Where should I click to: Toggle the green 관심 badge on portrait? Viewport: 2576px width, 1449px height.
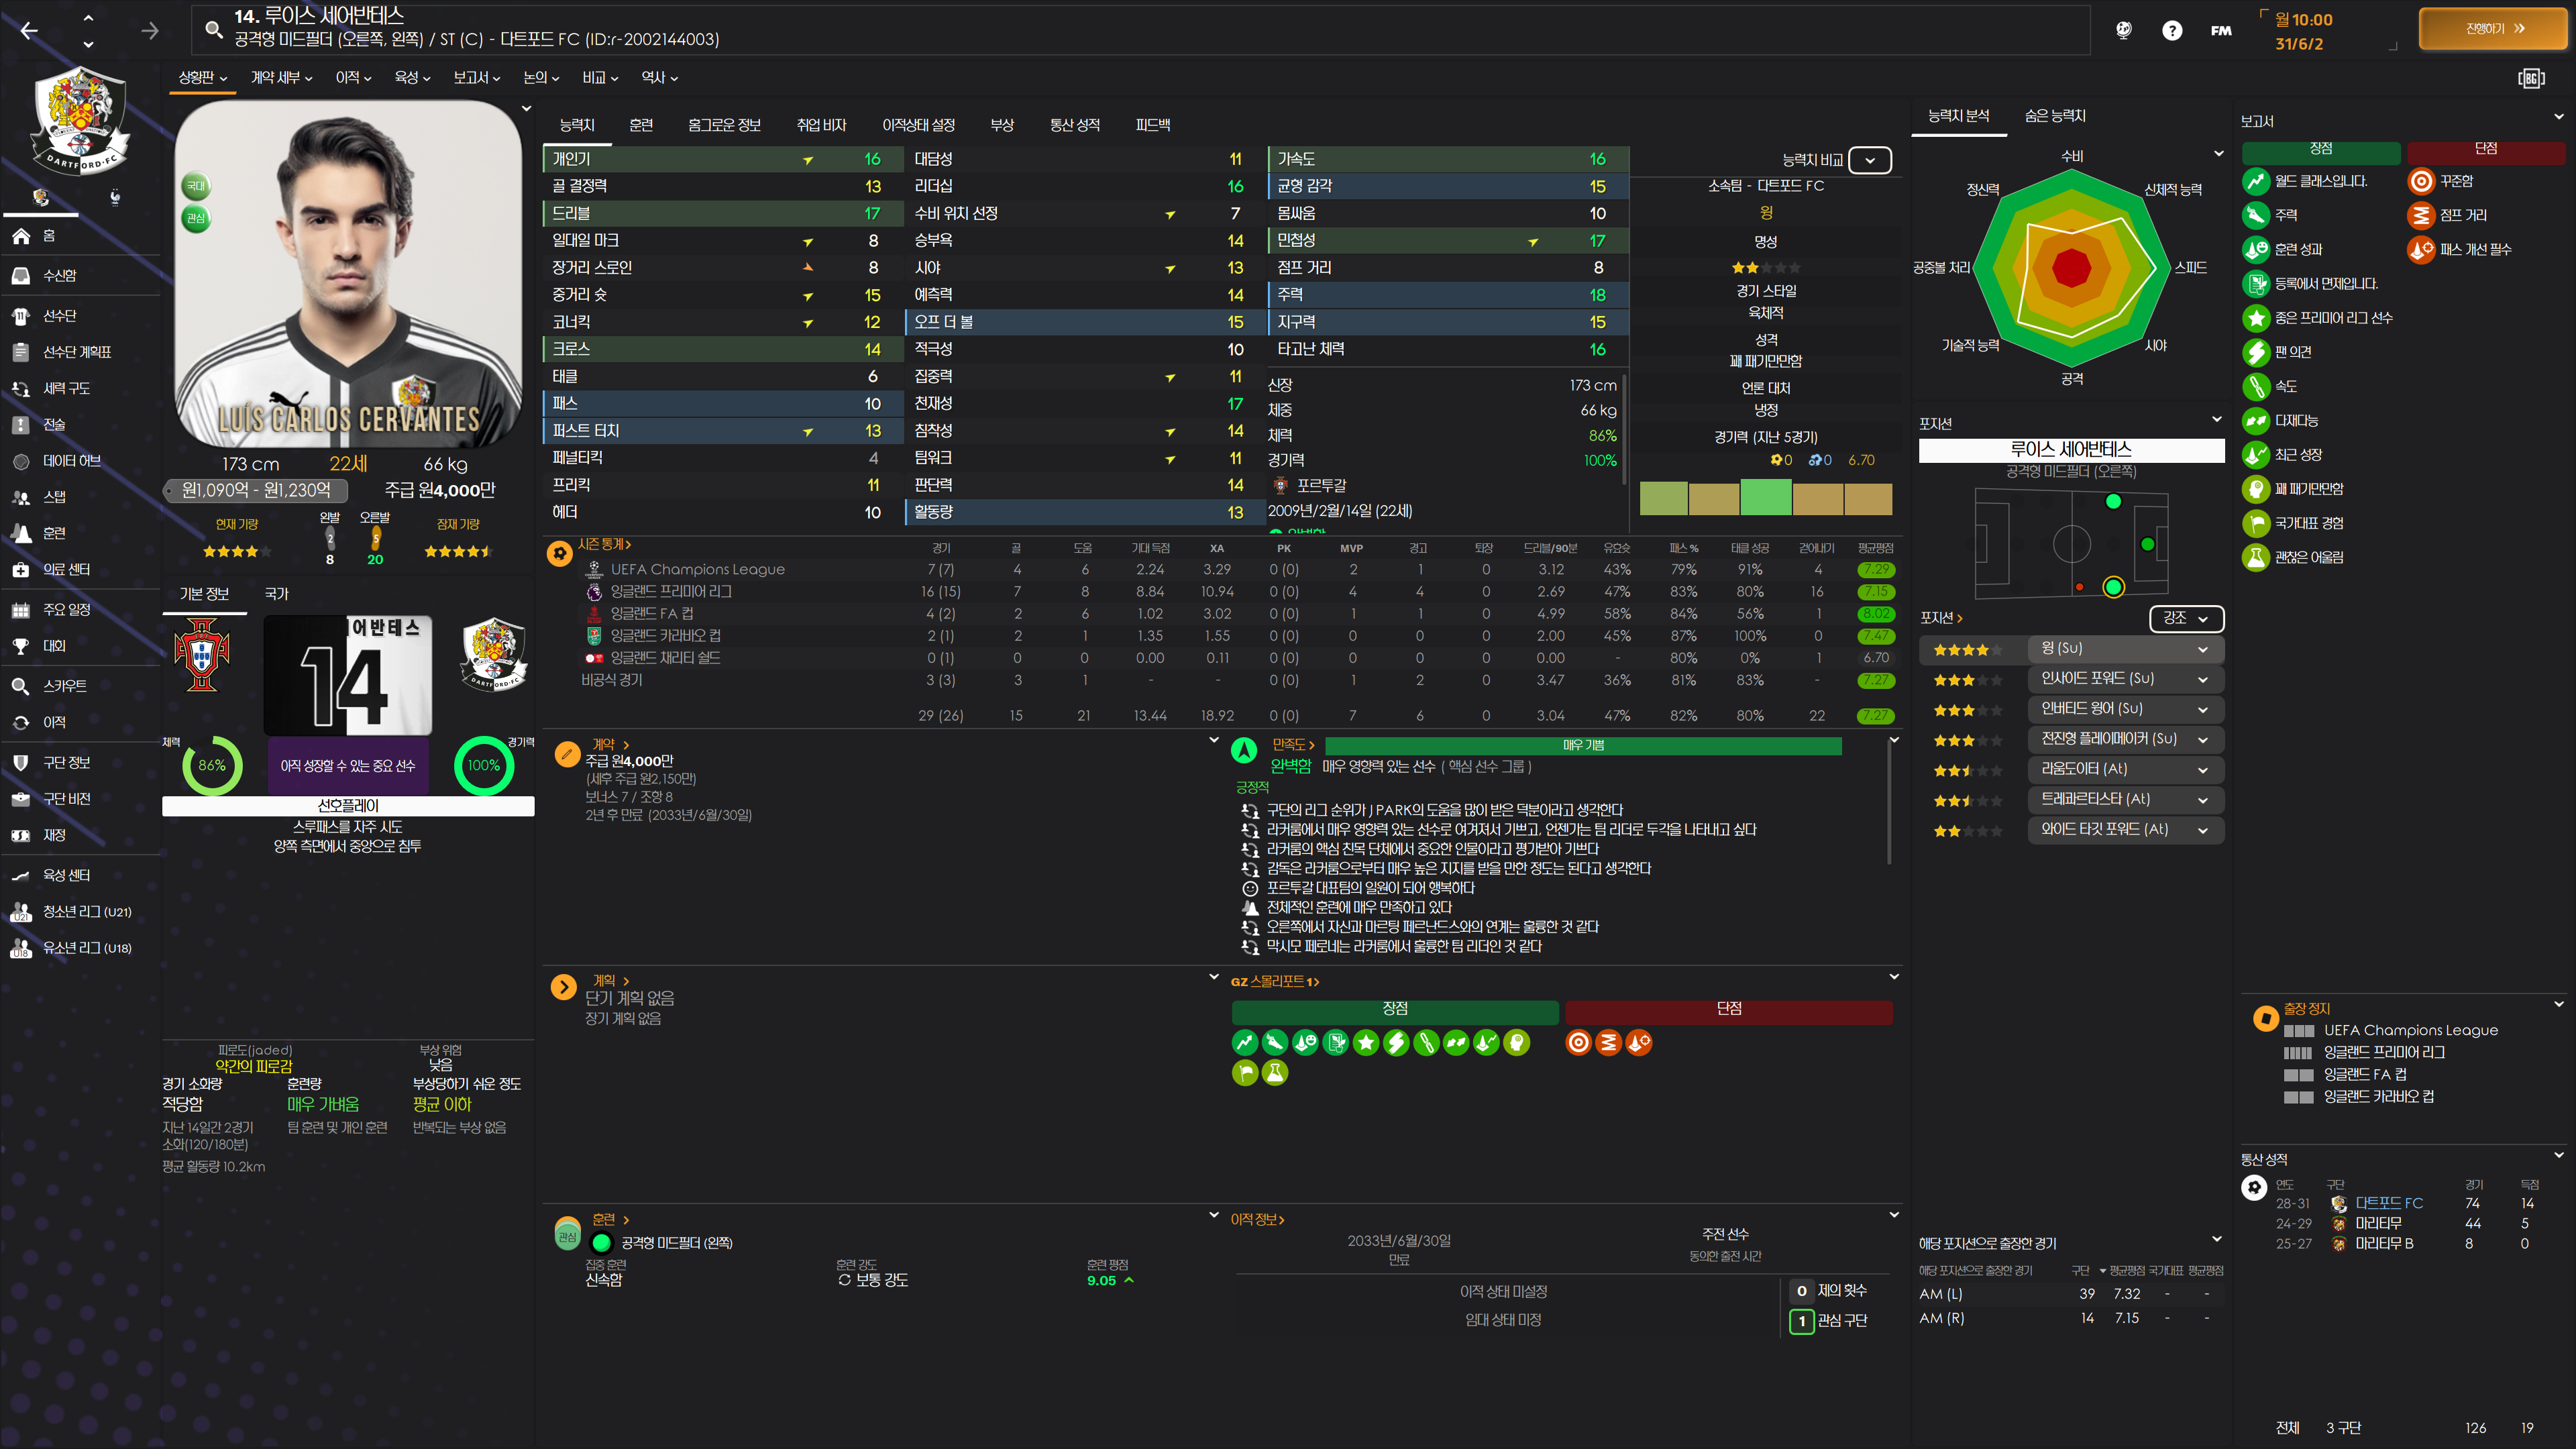coord(196,218)
